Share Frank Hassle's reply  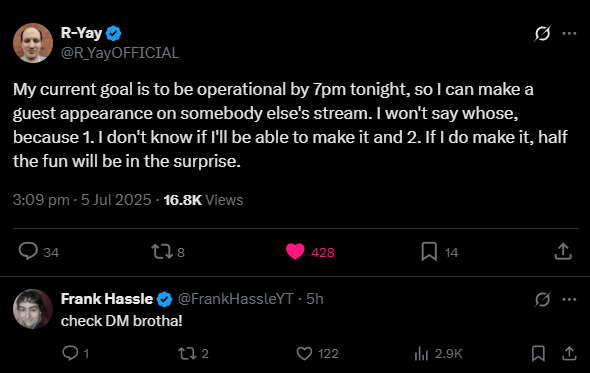pos(569,353)
